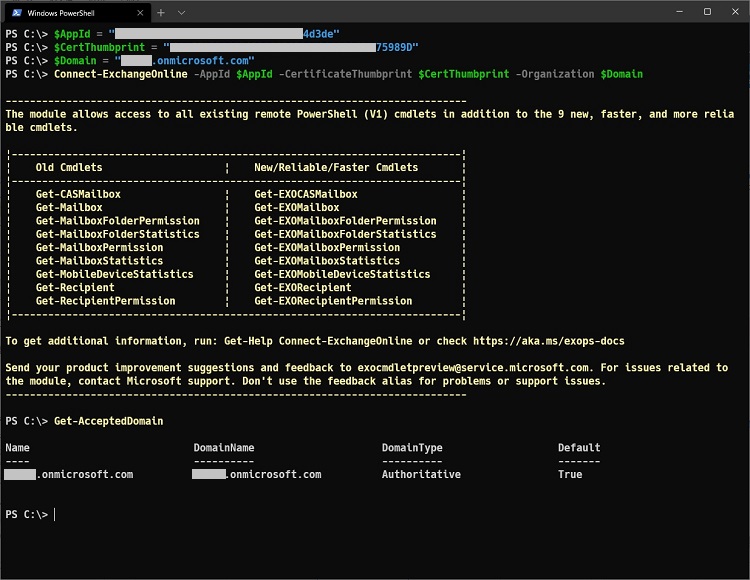This screenshot has height=580, width=750.
Task: Open a new terminal tab
Action: tap(161, 13)
